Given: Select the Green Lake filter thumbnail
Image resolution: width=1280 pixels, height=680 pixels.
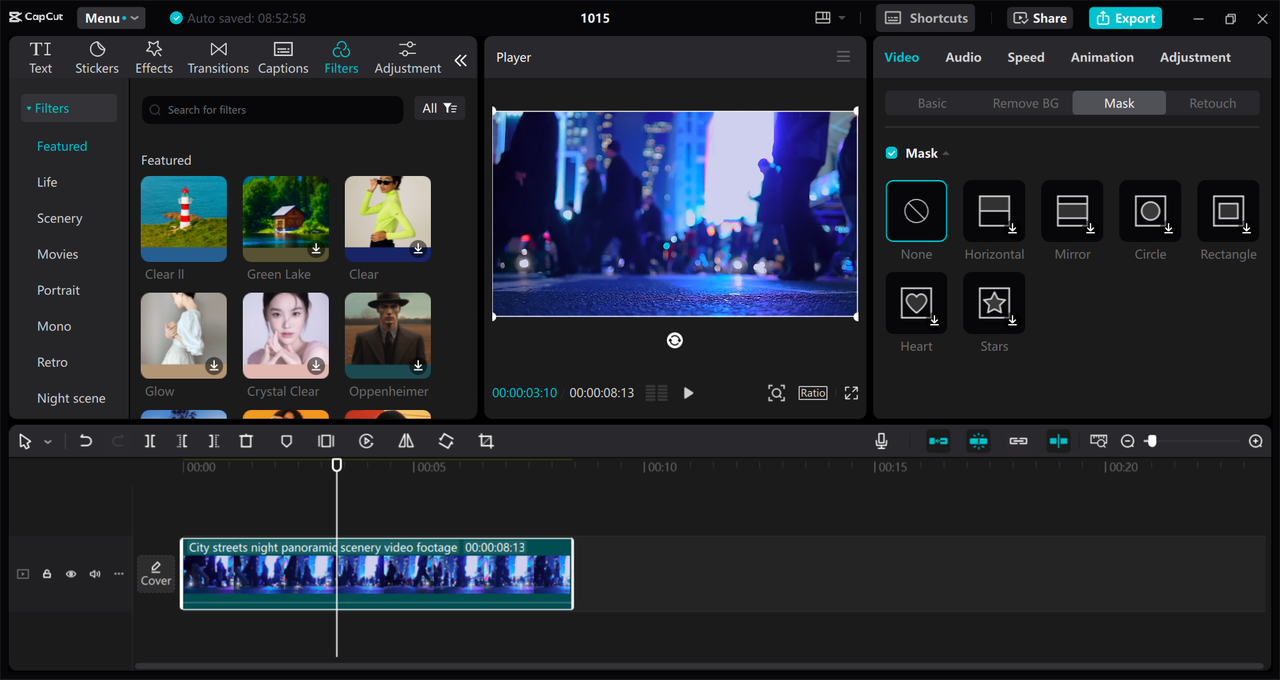Looking at the screenshot, I should coord(286,219).
